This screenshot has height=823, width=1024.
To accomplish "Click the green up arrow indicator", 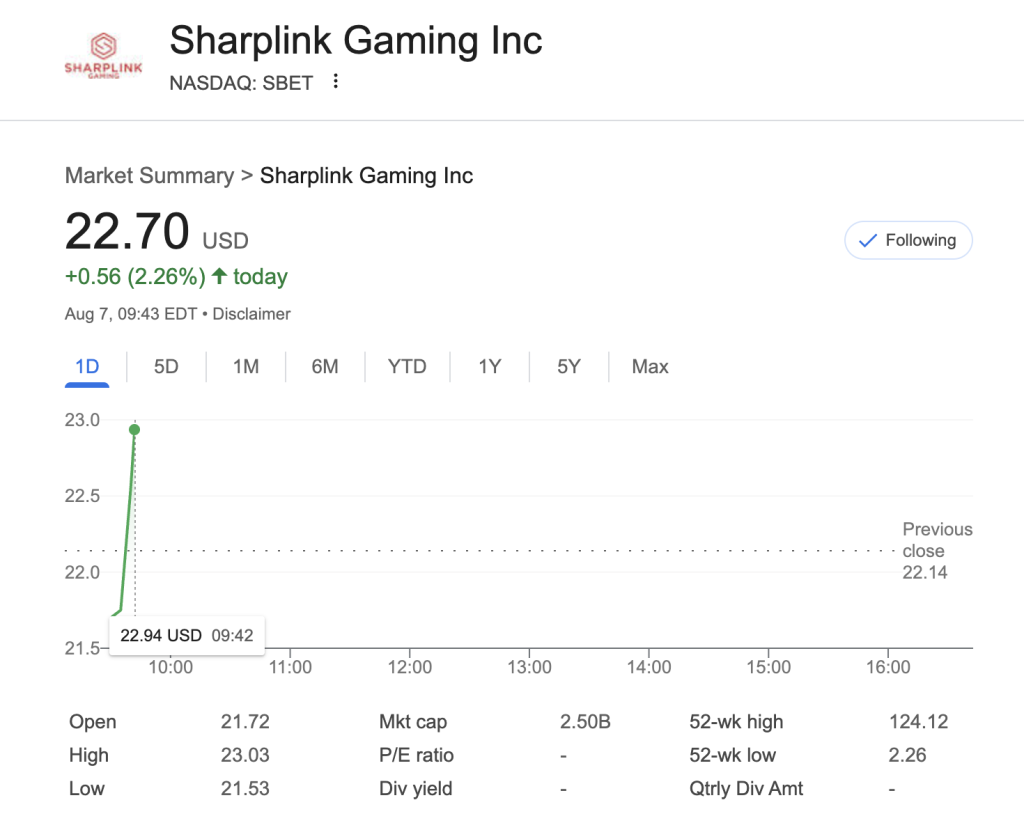I will 220,277.
